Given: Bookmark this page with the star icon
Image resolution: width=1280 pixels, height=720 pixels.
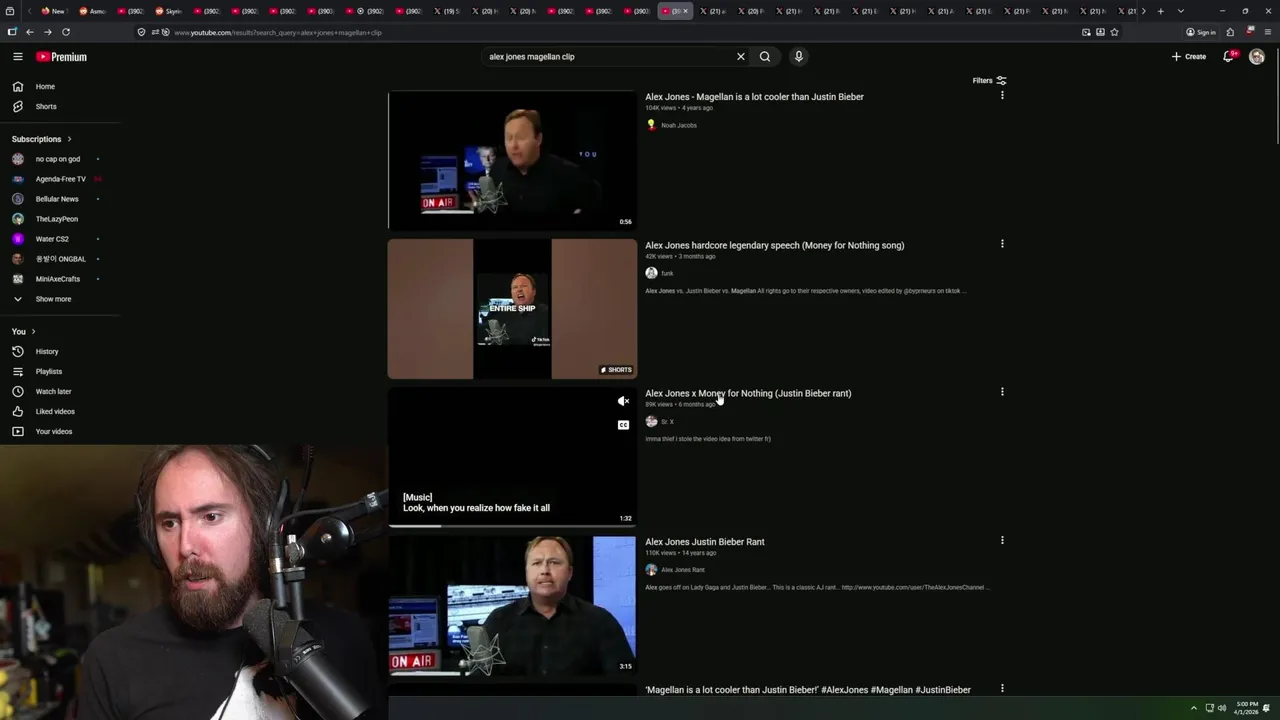Looking at the screenshot, I should 1114,32.
